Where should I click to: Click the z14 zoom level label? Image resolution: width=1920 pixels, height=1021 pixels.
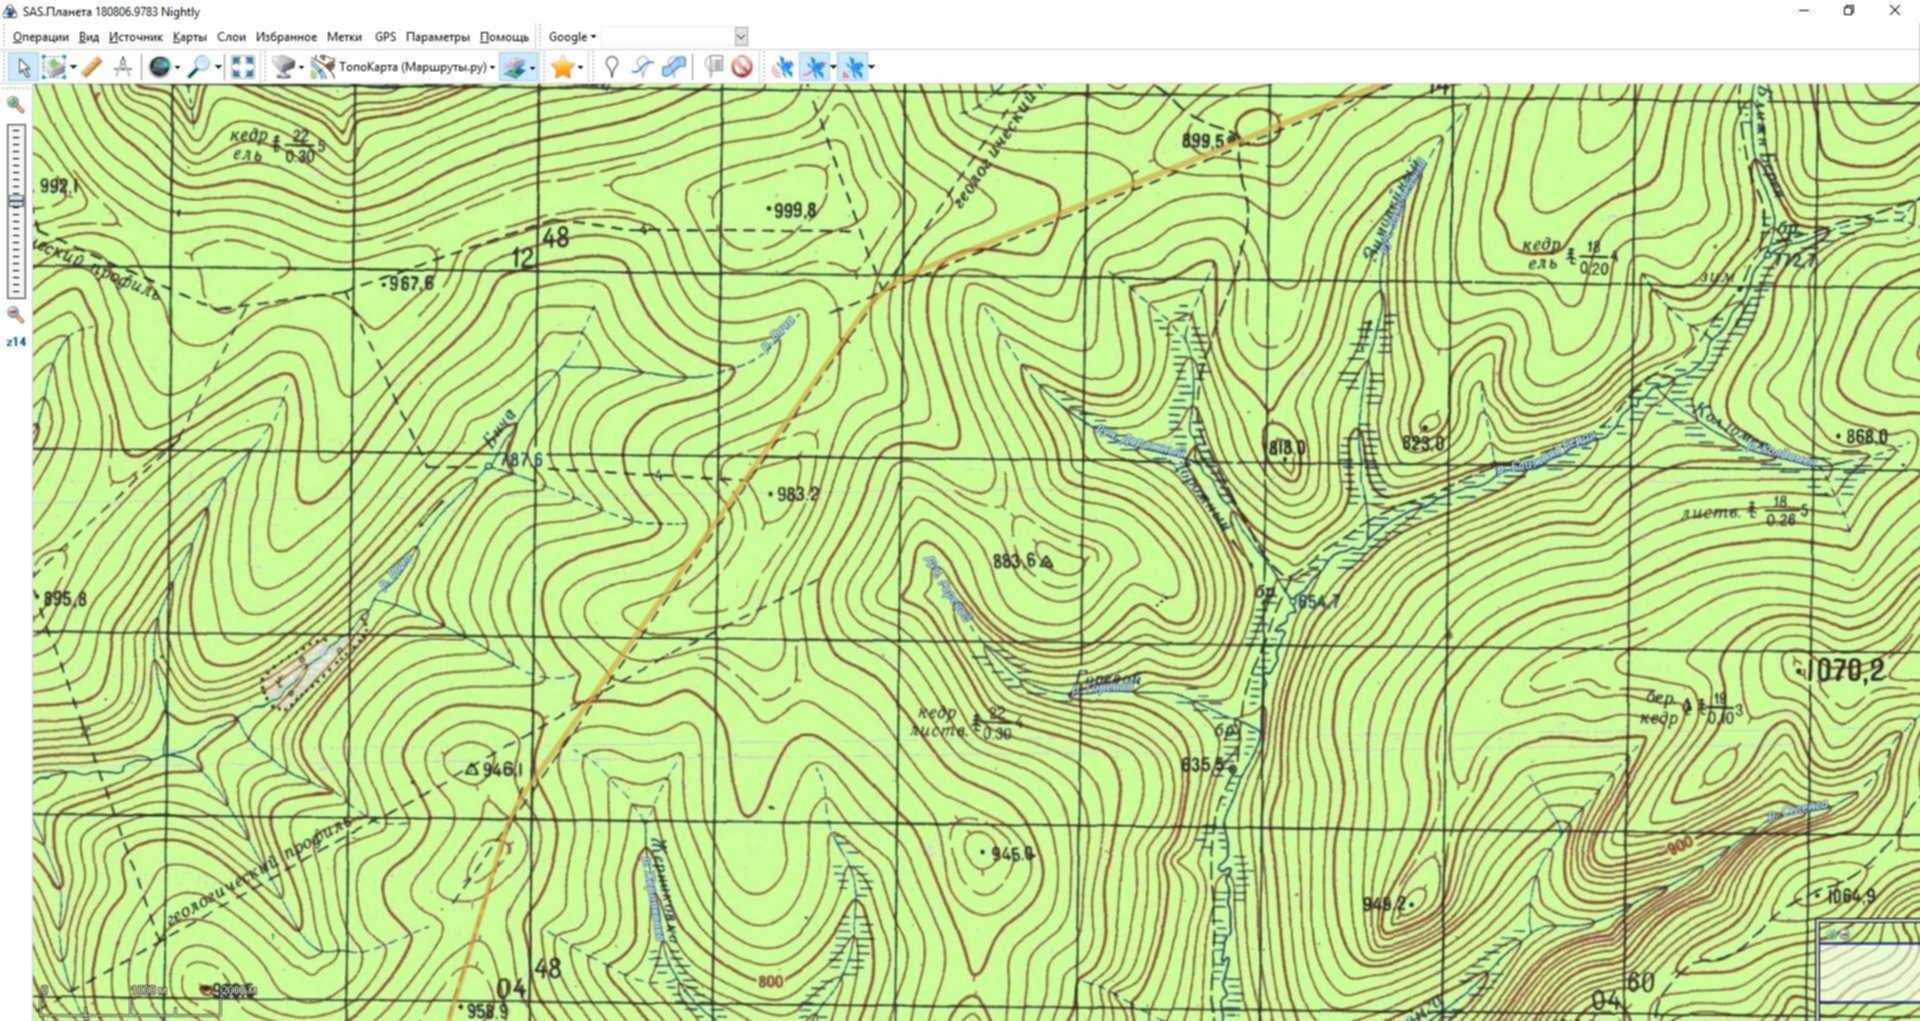pos(15,342)
